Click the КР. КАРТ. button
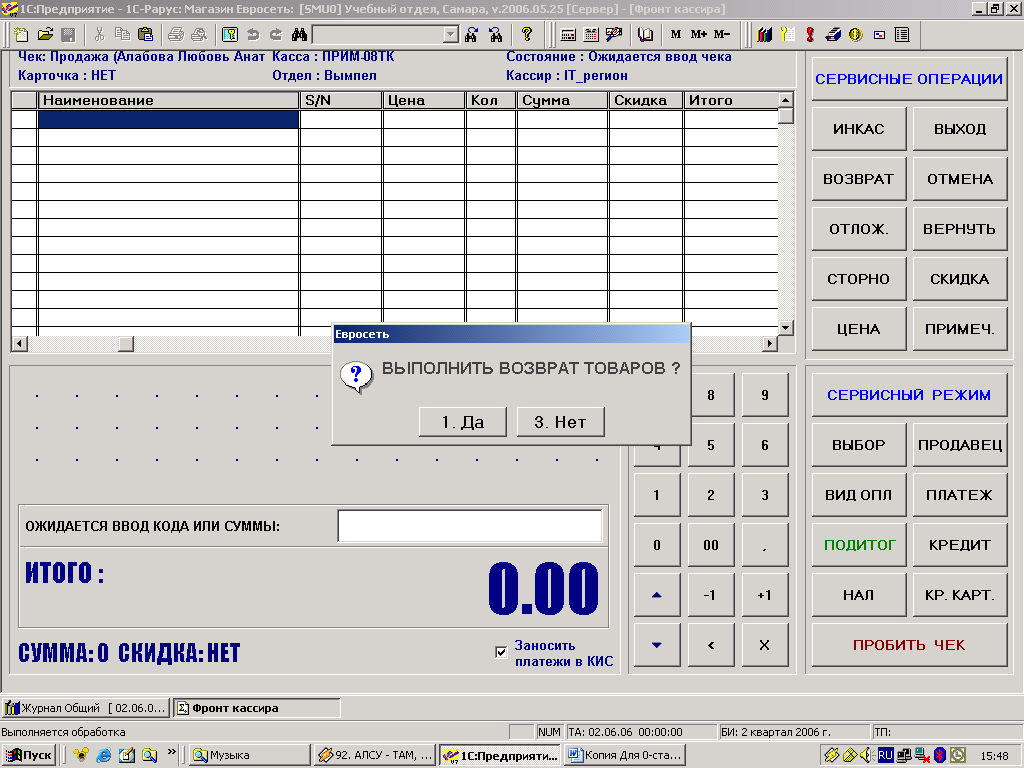The width and height of the screenshot is (1024, 768). click(959, 595)
